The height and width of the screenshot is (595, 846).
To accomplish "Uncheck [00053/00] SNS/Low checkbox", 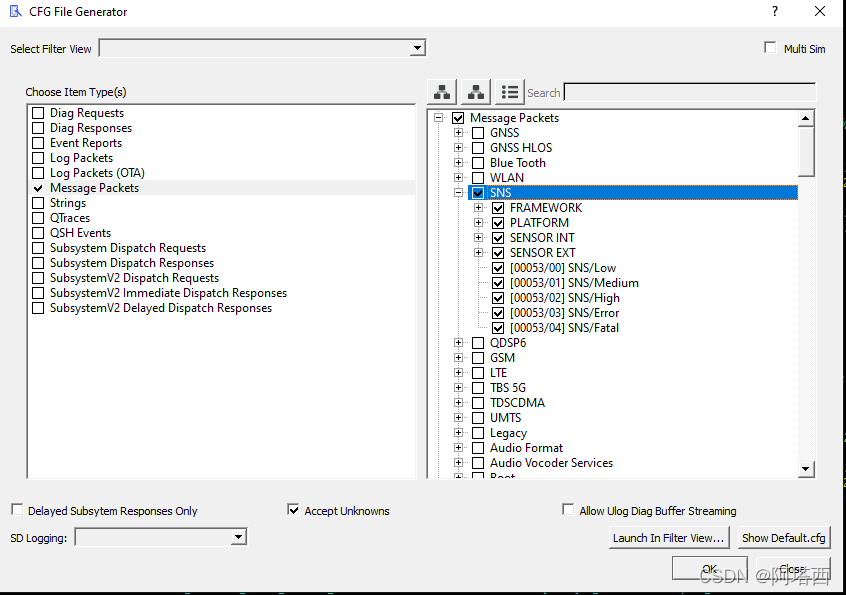I will point(498,268).
